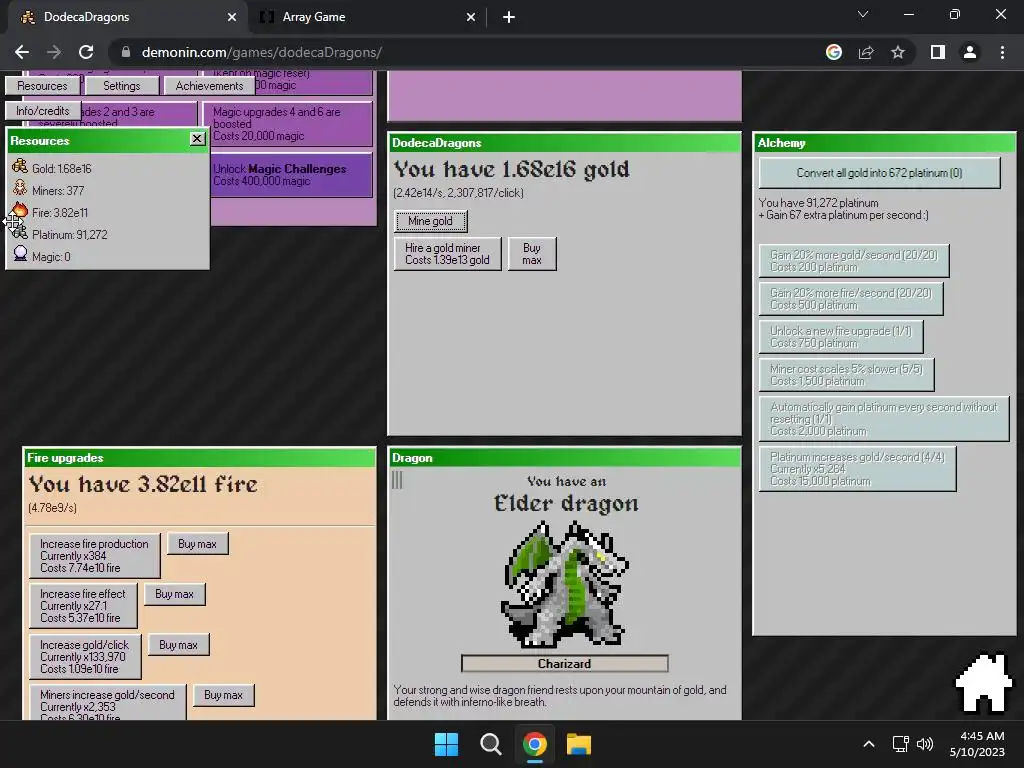Buy max for Miners increase gold/second
Viewport: 1024px width, 768px height.
coord(223,695)
